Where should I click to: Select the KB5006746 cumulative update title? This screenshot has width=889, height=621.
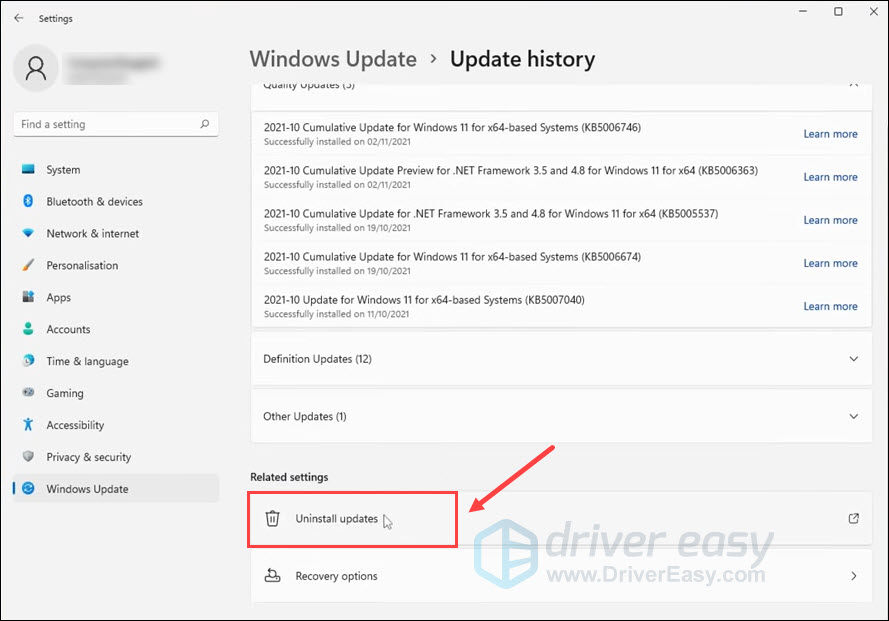click(452, 128)
